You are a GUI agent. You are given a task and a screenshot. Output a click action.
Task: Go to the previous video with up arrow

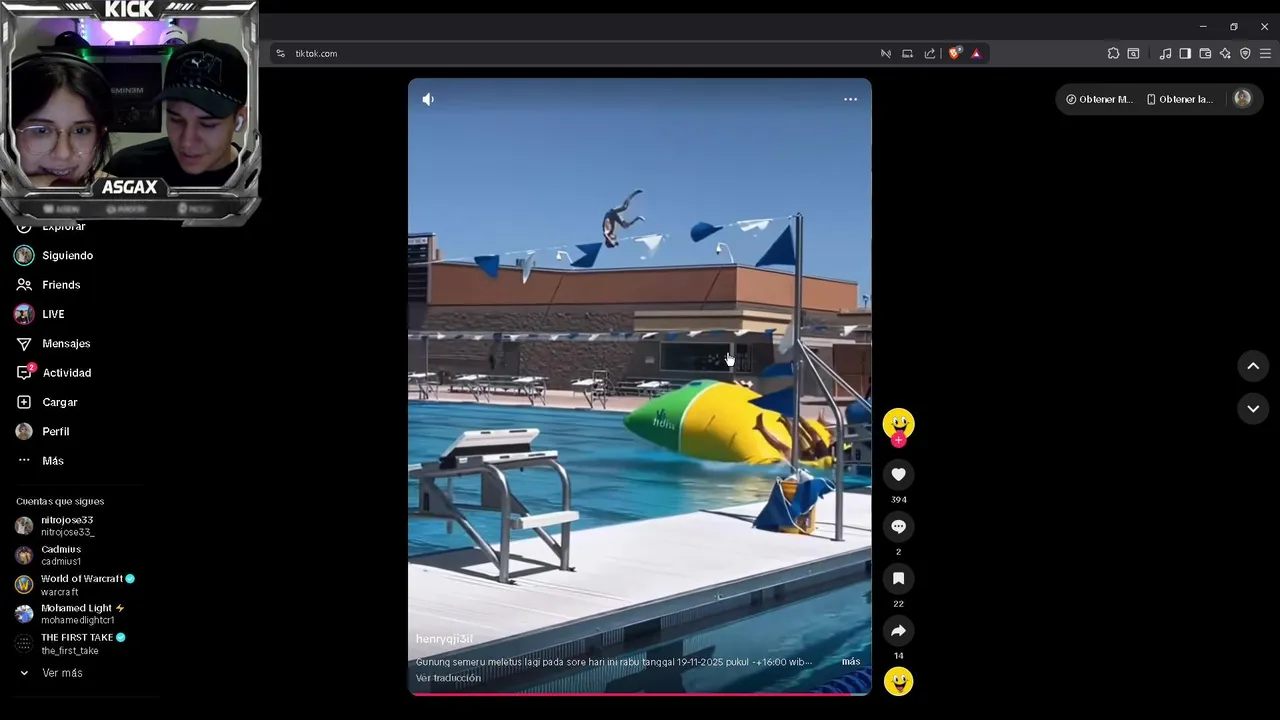1253,366
